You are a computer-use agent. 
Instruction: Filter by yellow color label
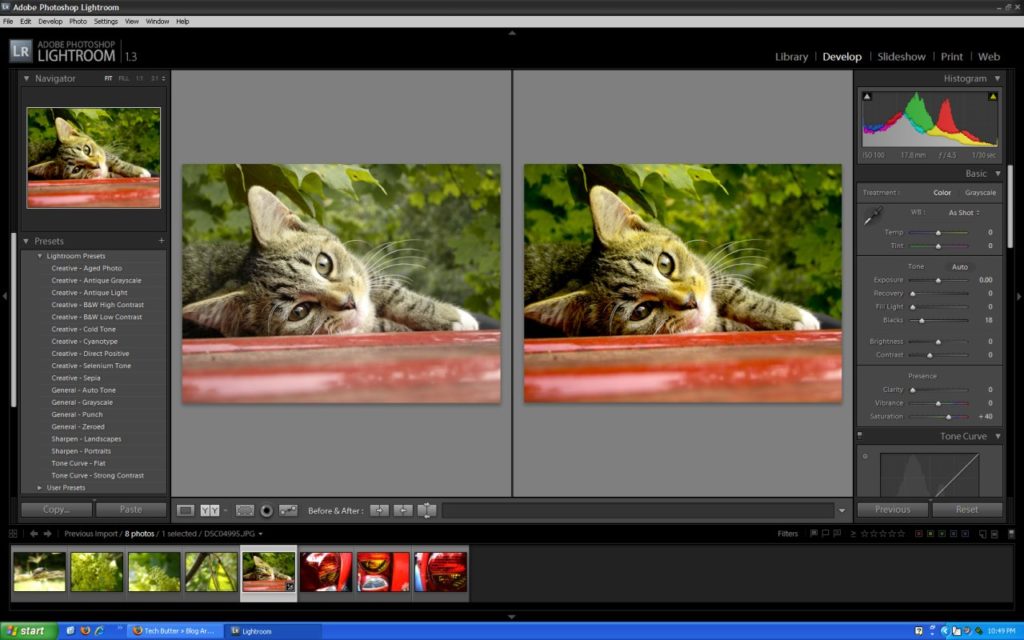click(x=931, y=534)
